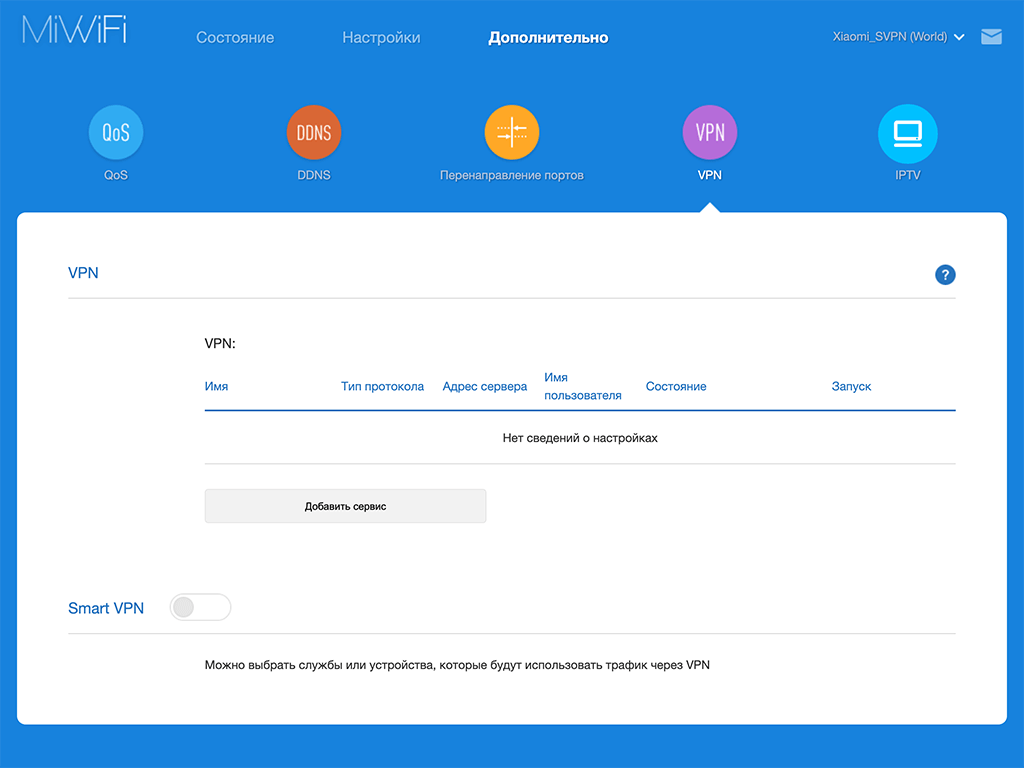Screen dimensions: 1024x768
Task: Select the purple VPN icon
Action: (710, 133)
